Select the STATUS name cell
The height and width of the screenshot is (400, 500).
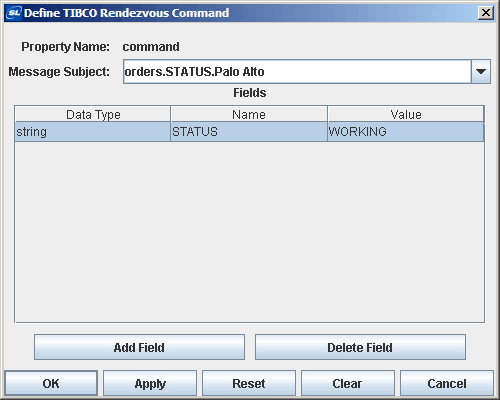click(x=249, y=132)
